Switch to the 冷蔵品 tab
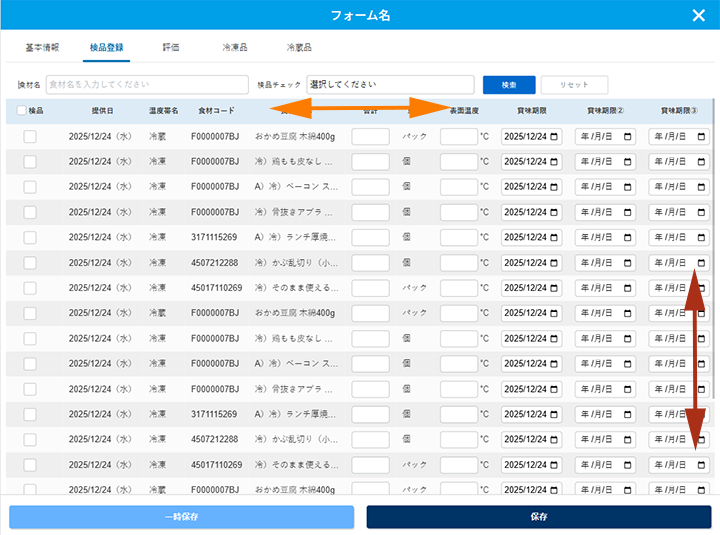Image resolution: width=720 pixels, height=535 pixels. (299, 47)
